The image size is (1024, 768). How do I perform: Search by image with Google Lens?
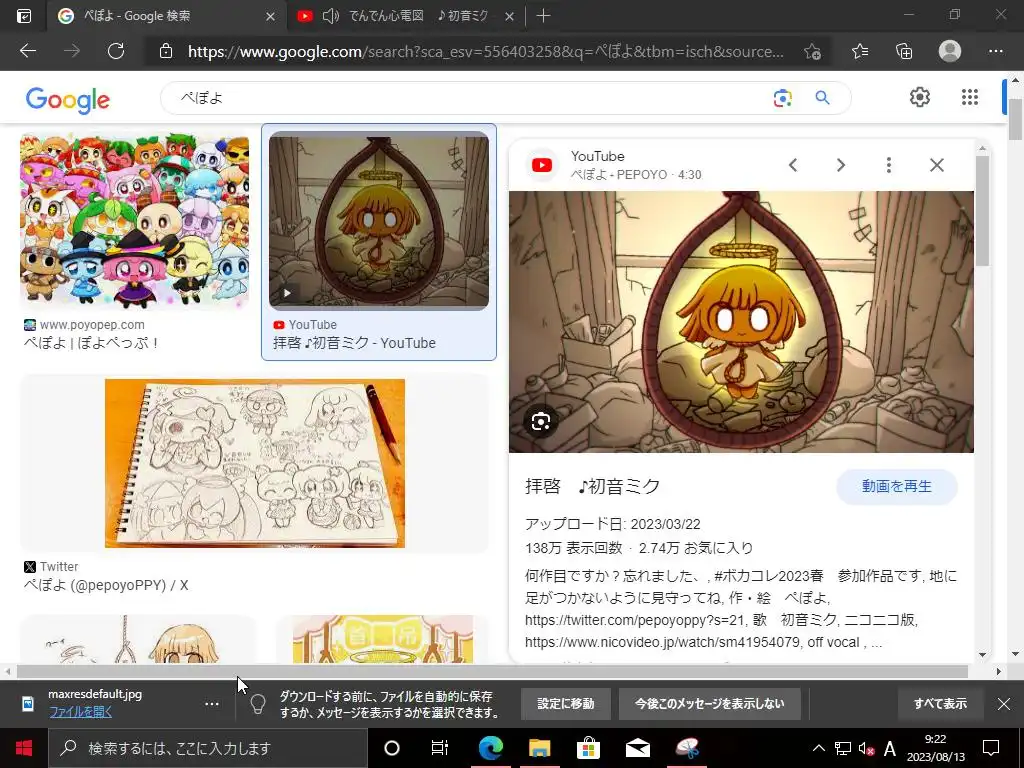(x=782, y=98)
